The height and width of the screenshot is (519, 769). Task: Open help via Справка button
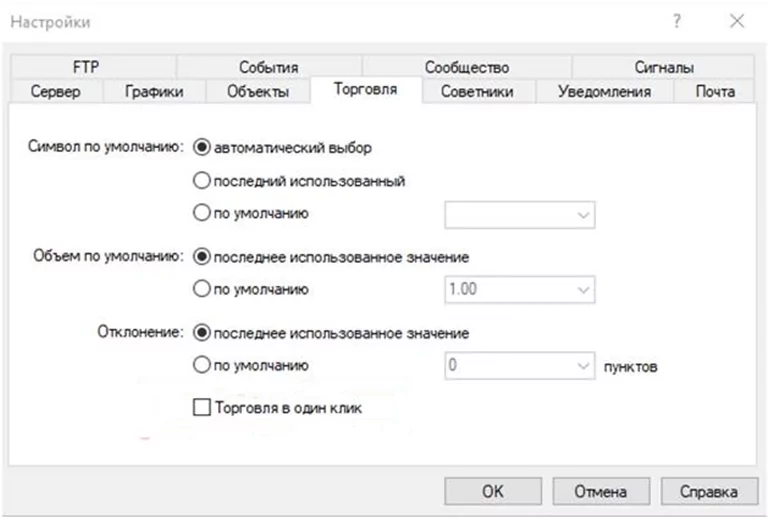pyautogui.click(x=709, y=492)
